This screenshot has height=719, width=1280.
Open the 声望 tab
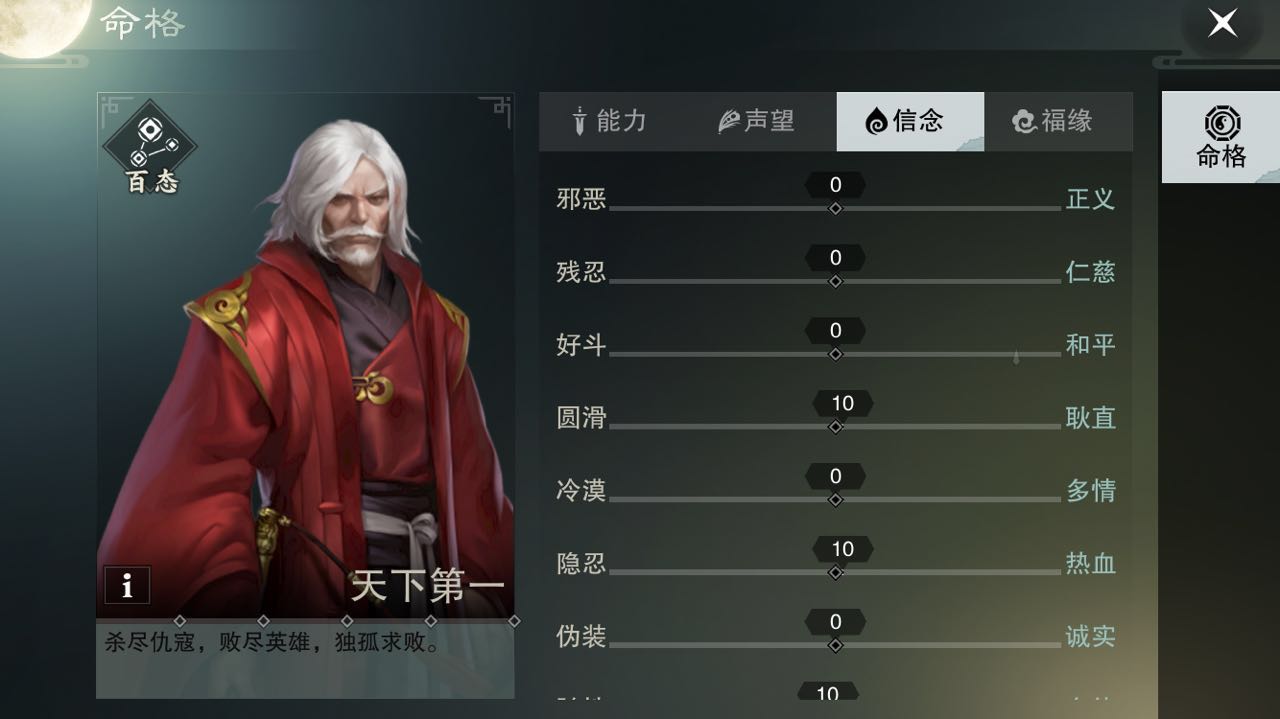click(758, 121)
